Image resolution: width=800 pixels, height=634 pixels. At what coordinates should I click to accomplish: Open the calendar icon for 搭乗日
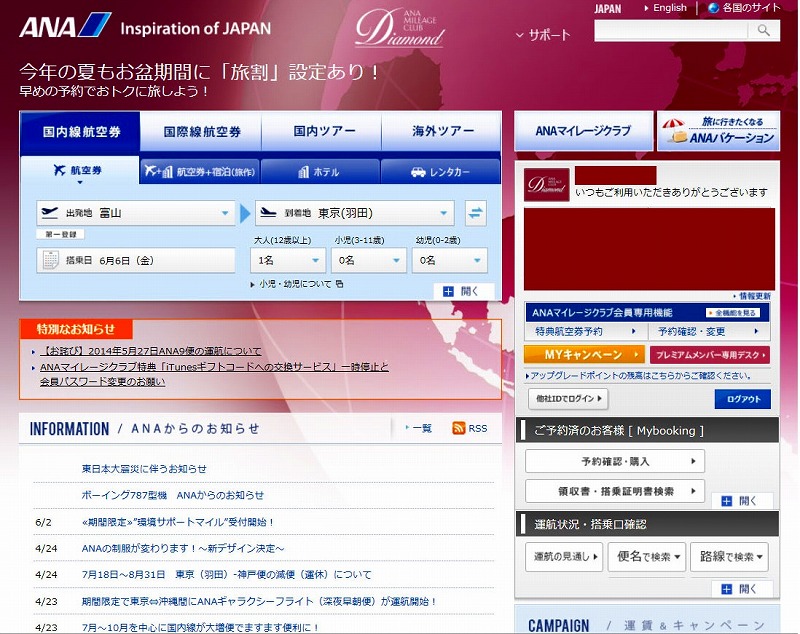[50, 260]
